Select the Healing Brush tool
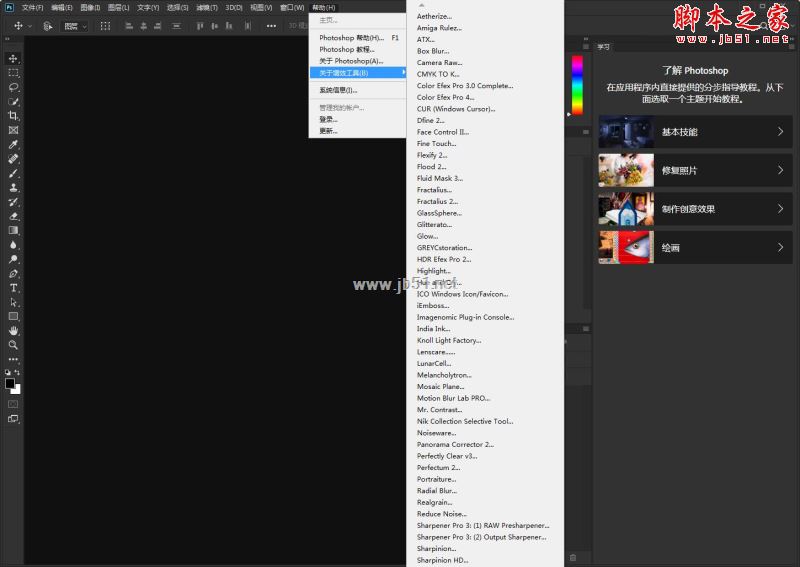The width and height of the screenshot is (800, 567). pos(13,159)
